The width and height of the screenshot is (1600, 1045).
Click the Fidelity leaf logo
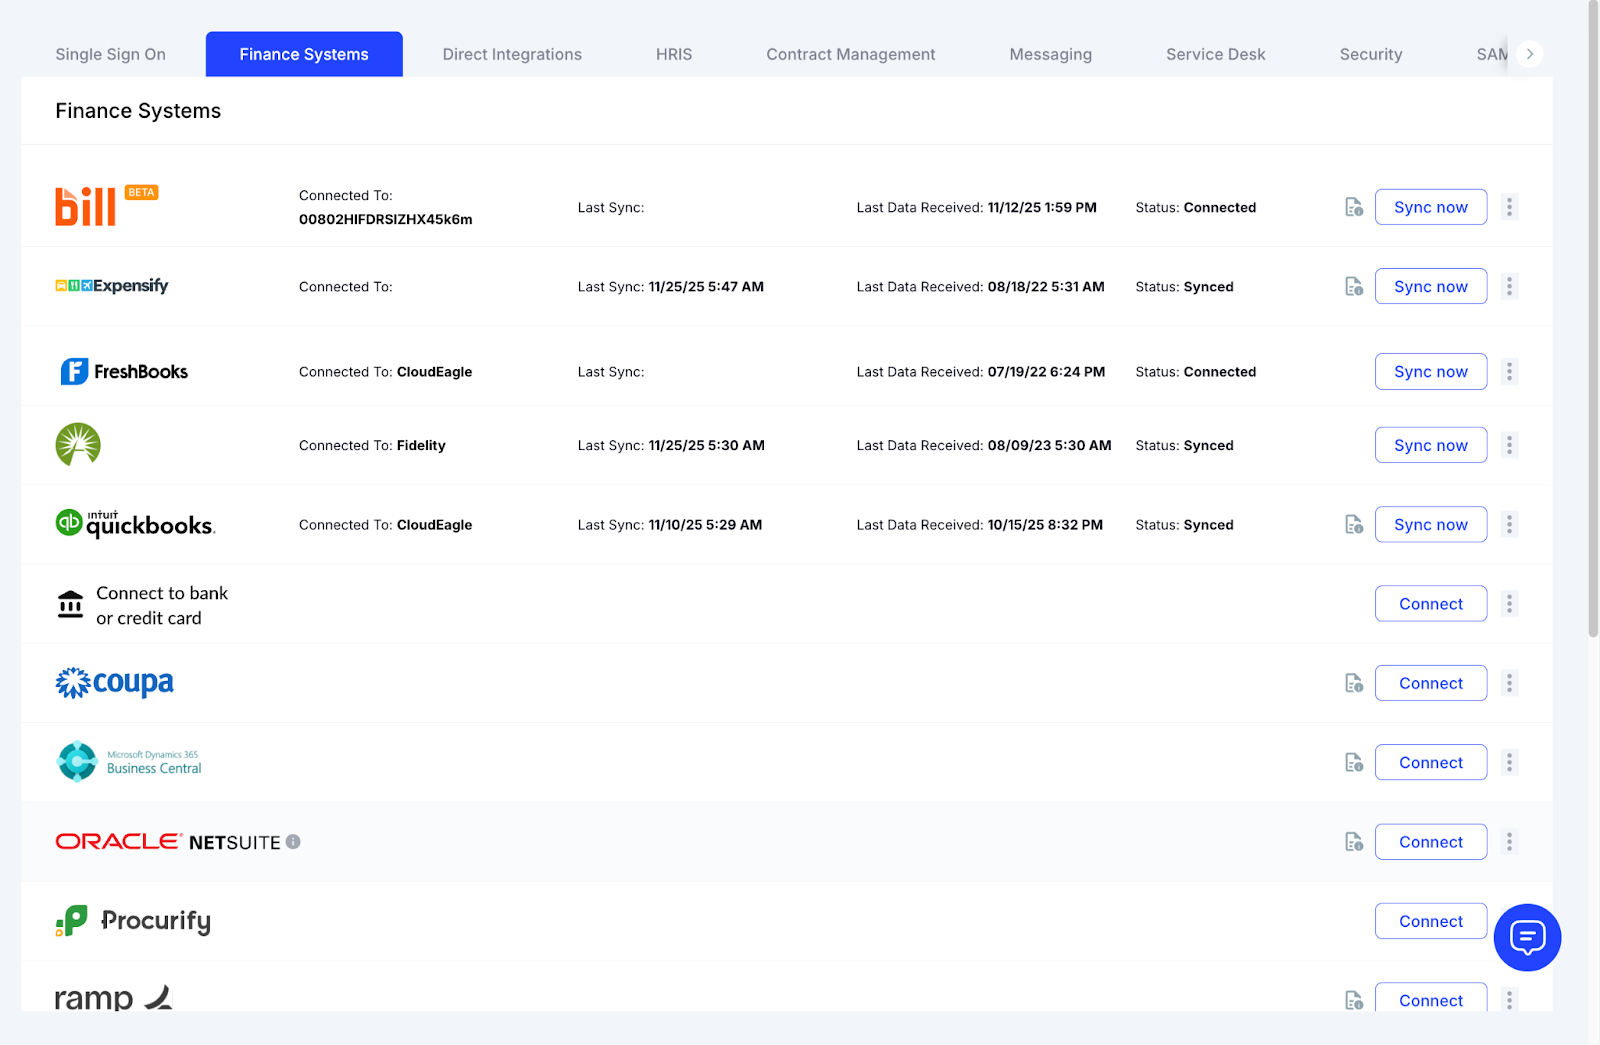tap(78, 445)
